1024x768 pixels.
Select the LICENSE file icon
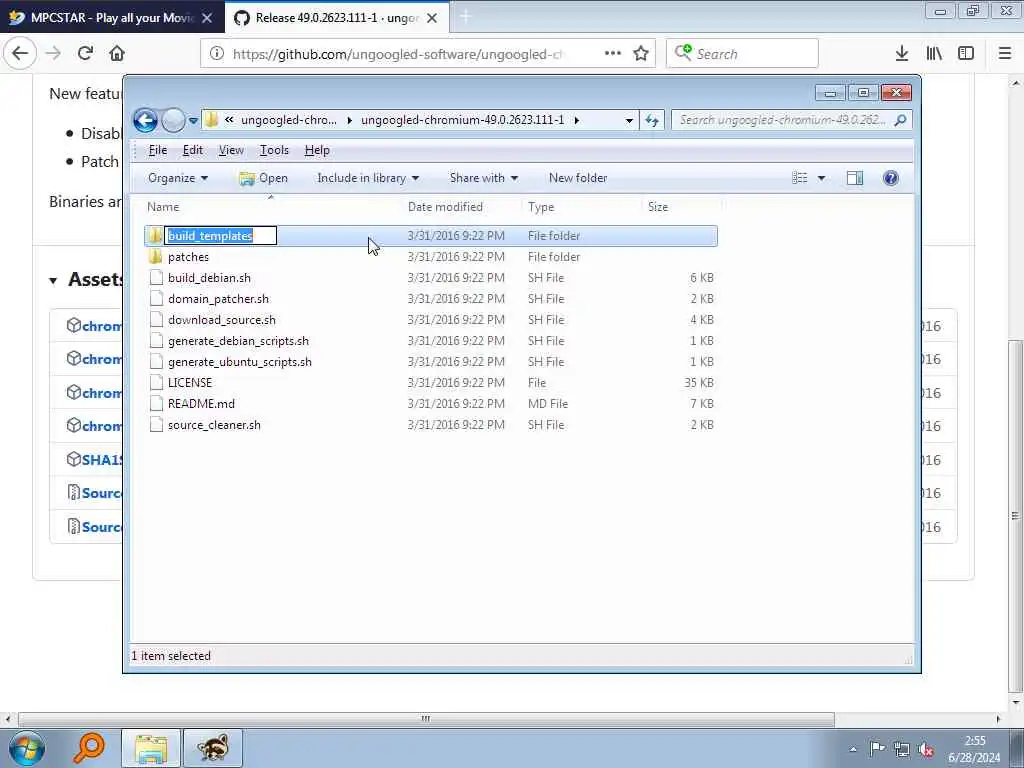pyautogui.click(x=155, y=382)
